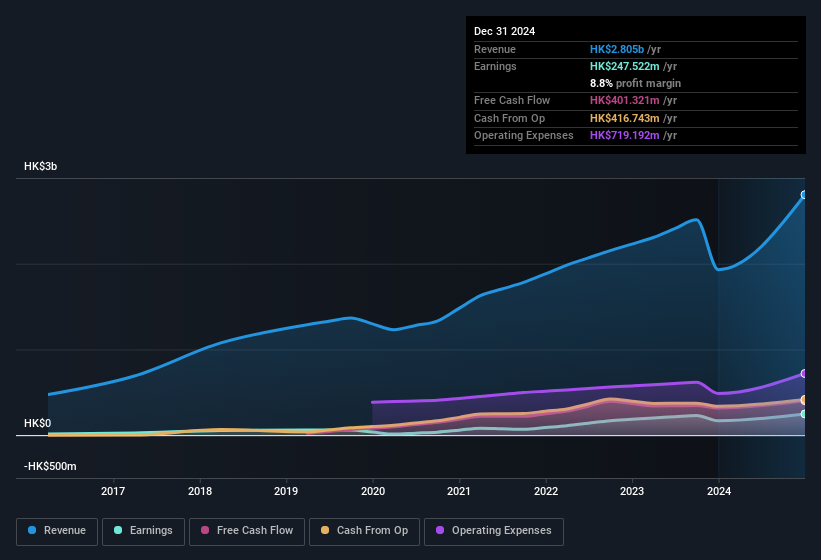Click the Free Cash Flow label in tooltip
This screenshot has width=821, height=560.
tap(512, 100)
